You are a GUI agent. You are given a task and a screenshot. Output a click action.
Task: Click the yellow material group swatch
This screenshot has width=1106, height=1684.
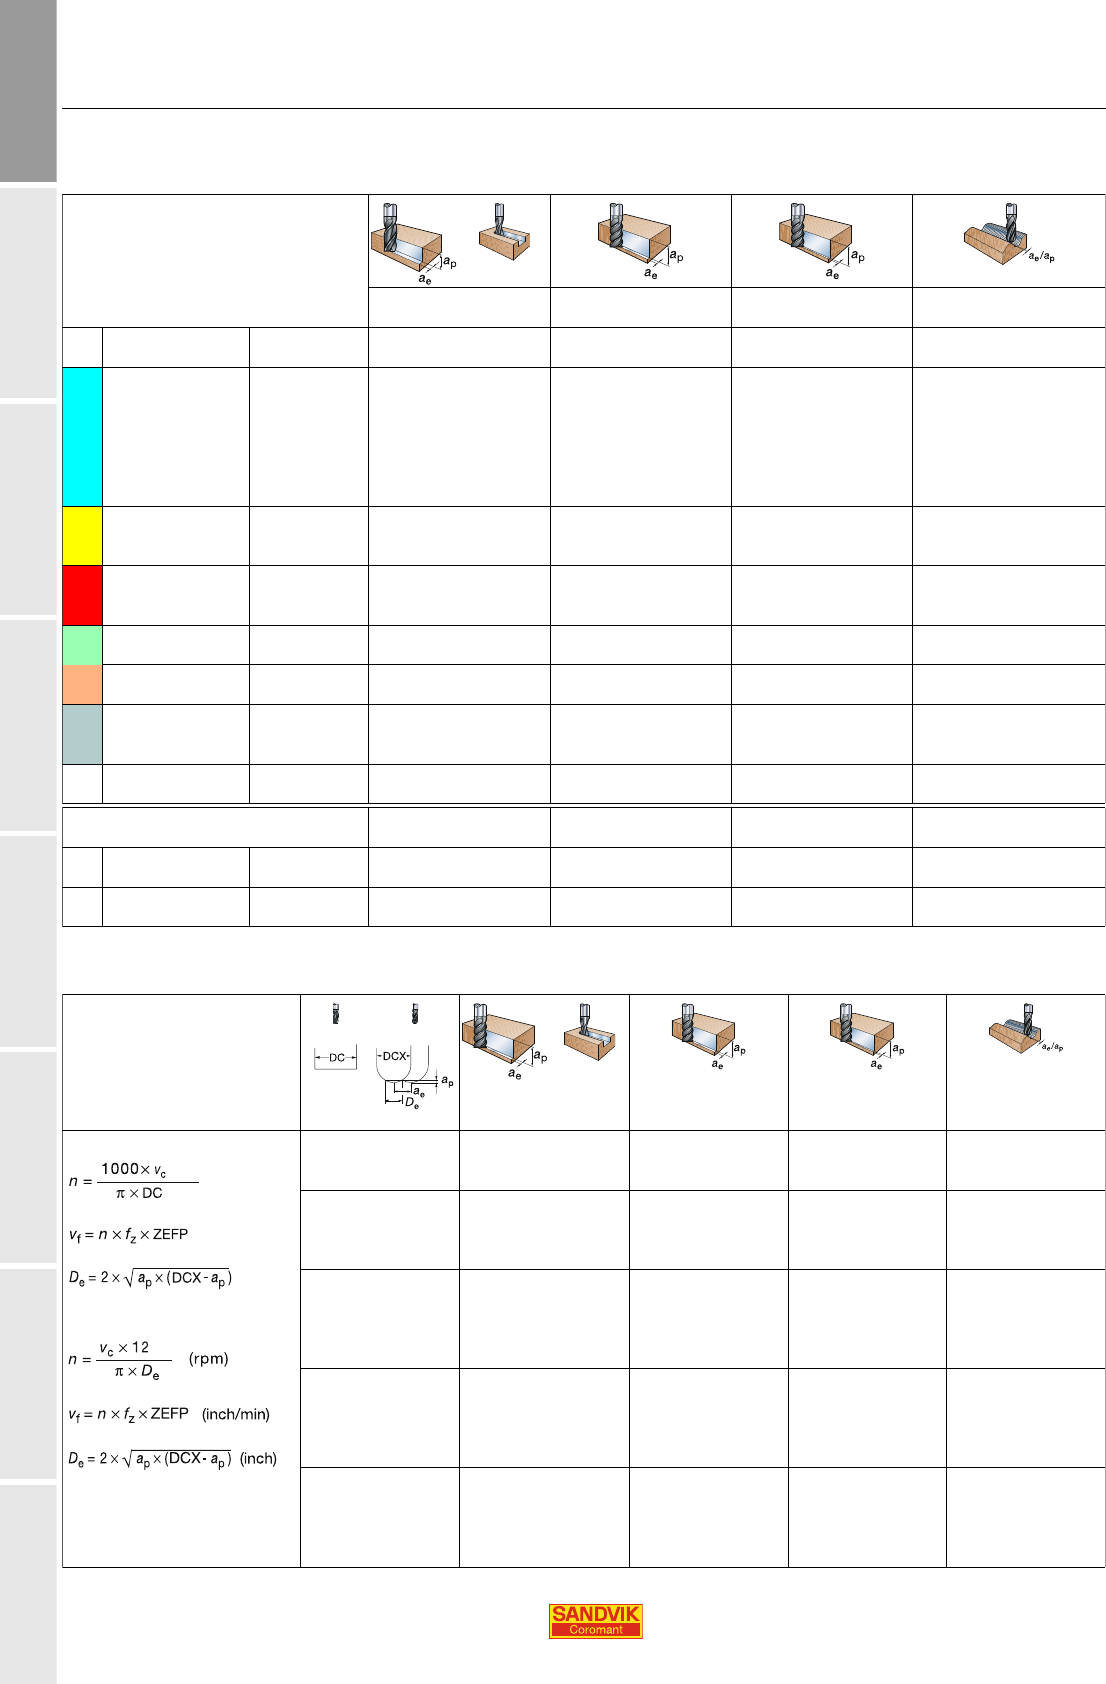pyautogui.click(x=82, y=536)
